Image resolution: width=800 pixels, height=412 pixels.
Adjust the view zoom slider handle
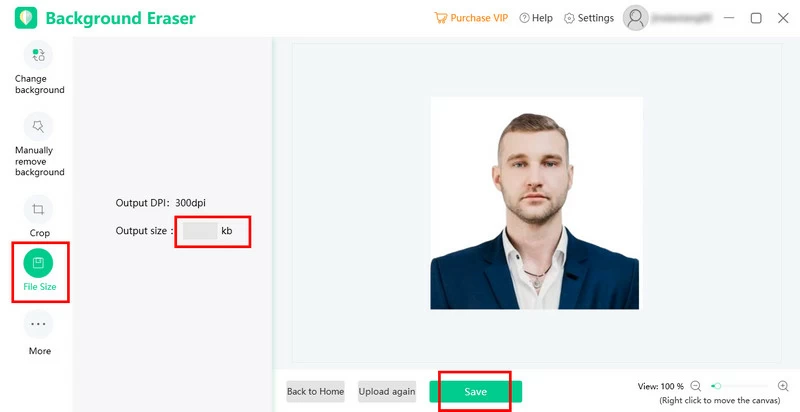[x=717, y=387]
